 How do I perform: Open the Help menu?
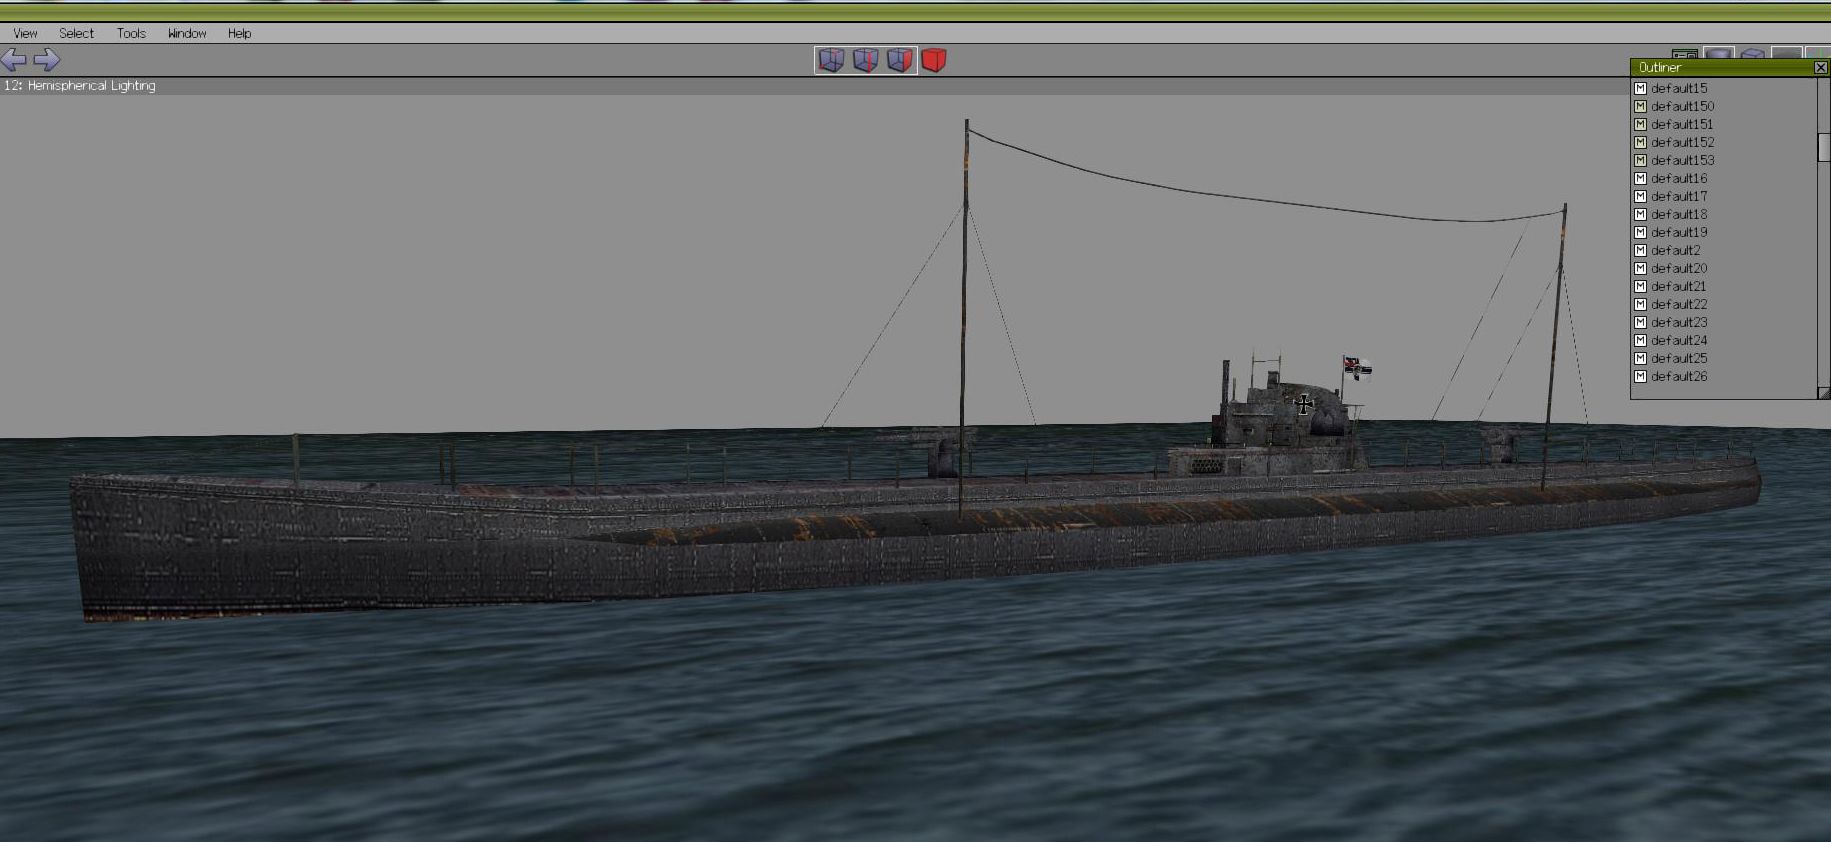(x=239, y=33)
